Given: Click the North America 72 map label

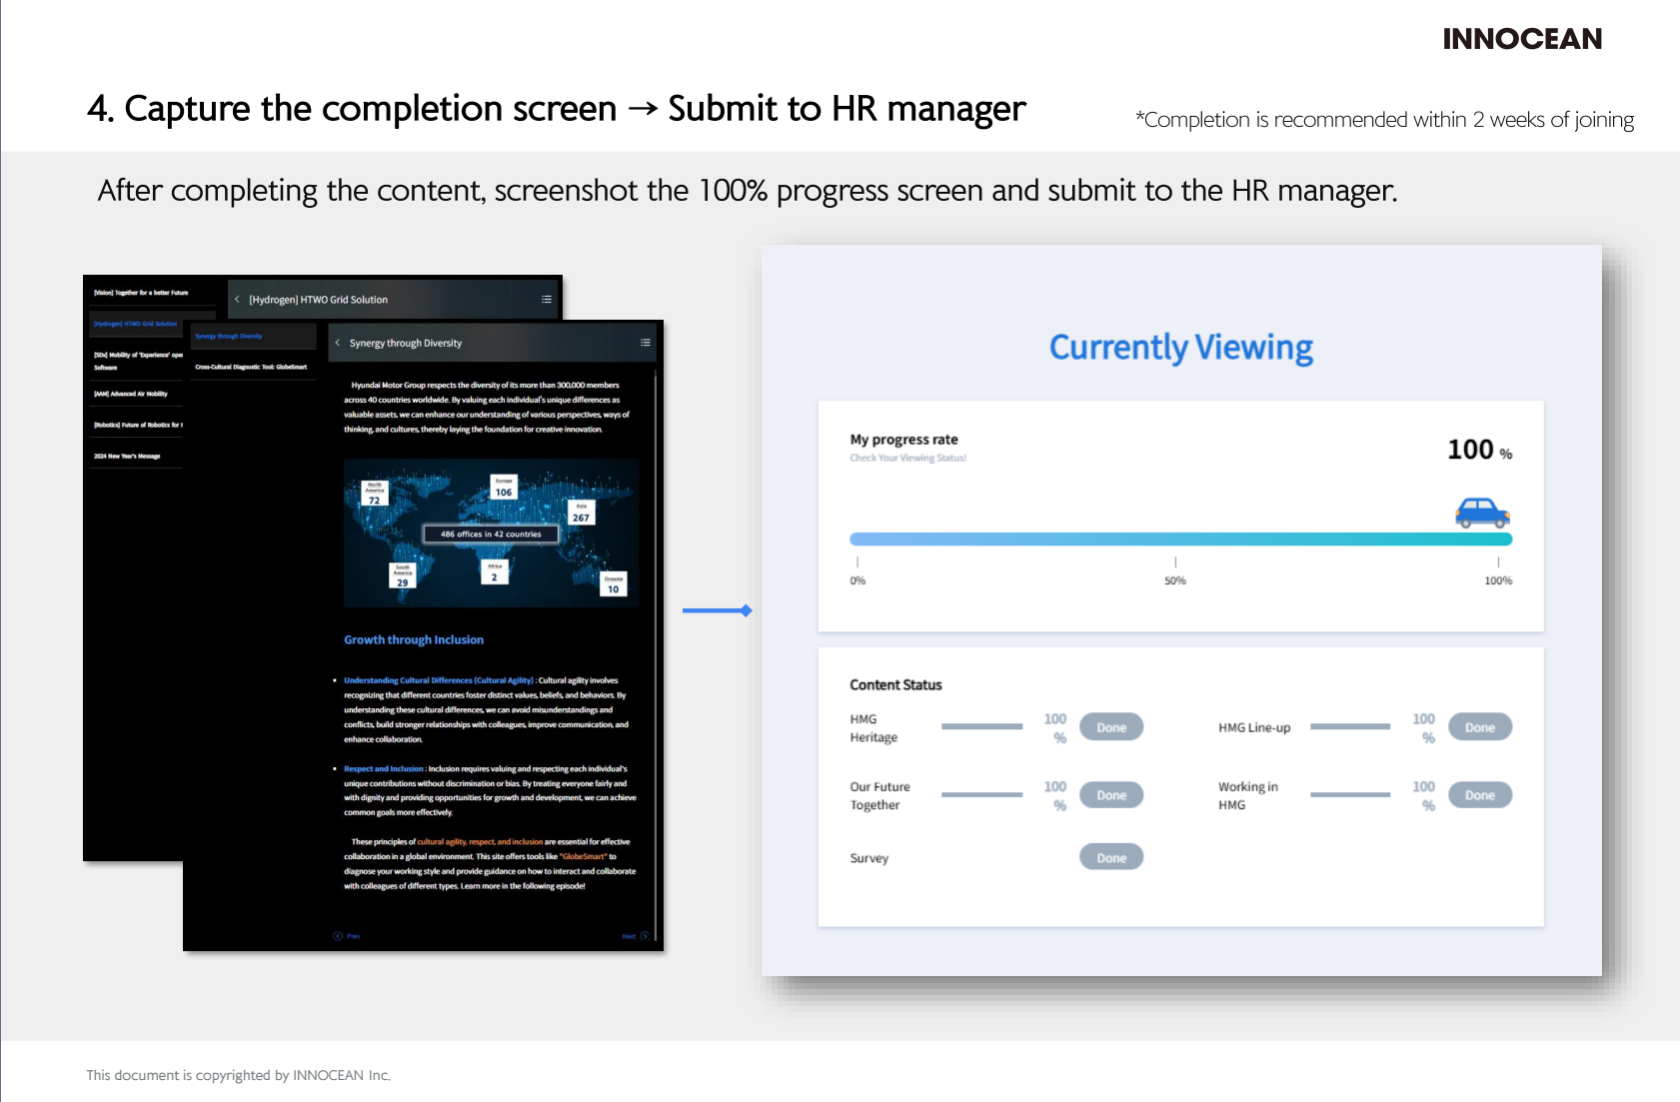Looking at the screenshot, I should click(x=374, y=493).
